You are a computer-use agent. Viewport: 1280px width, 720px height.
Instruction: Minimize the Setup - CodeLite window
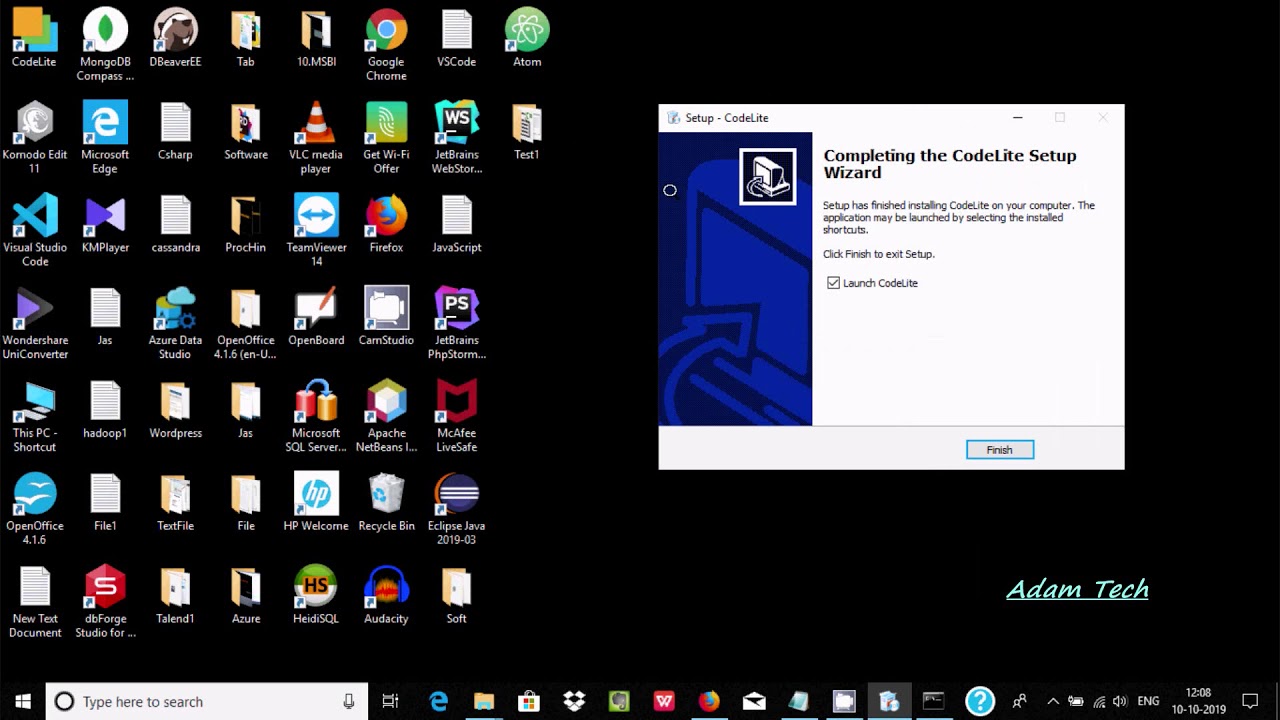tap(1018, 118)
